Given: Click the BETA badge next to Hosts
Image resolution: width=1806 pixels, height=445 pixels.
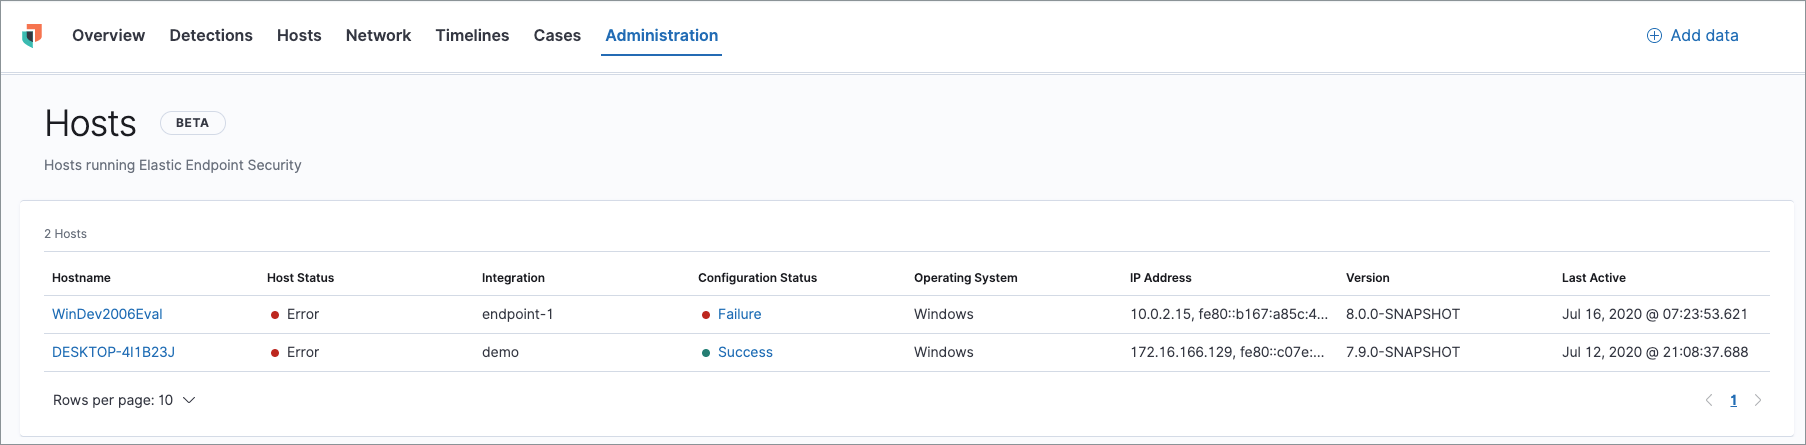Looking at the screenshot, I should point(192,123).
